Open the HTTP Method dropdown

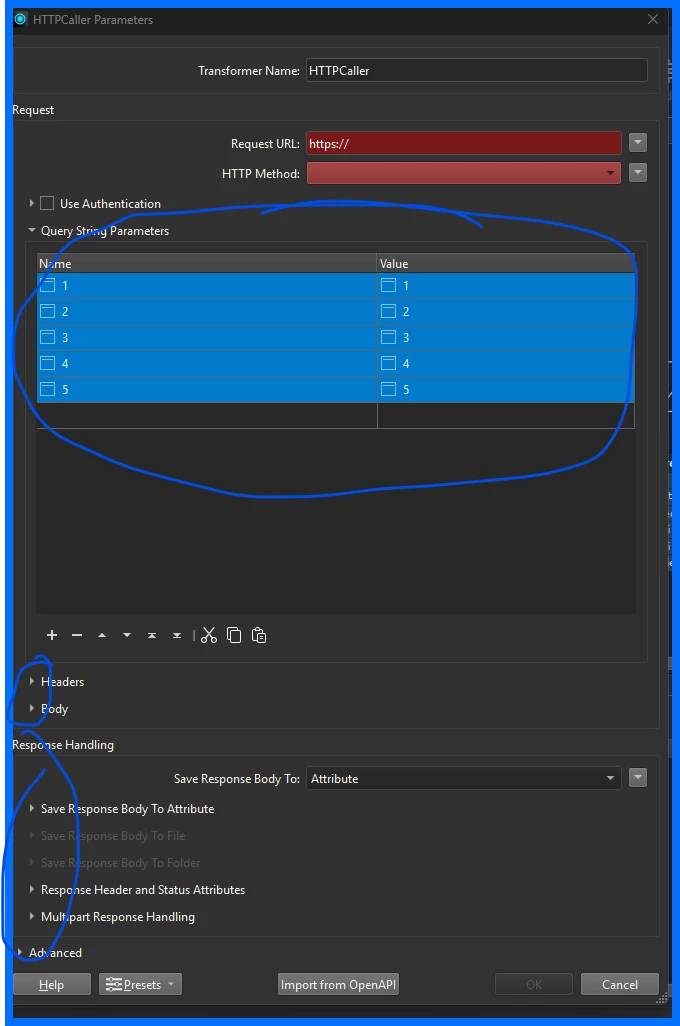click(463, 173)
